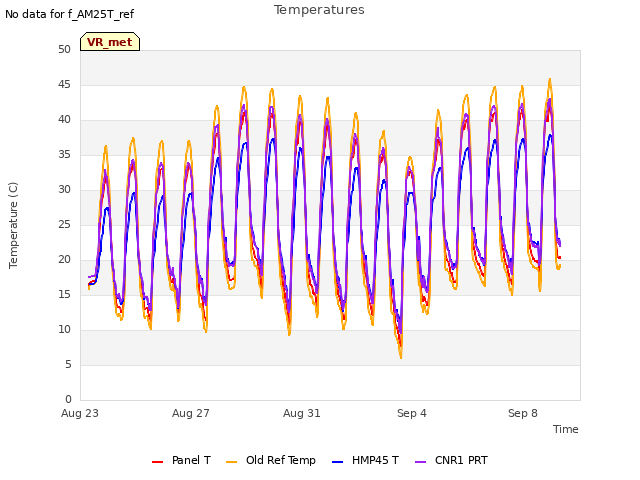Screen dimensions: 640x480
Task: Click the 5 y-axis tick label
Action: (68, 365)
